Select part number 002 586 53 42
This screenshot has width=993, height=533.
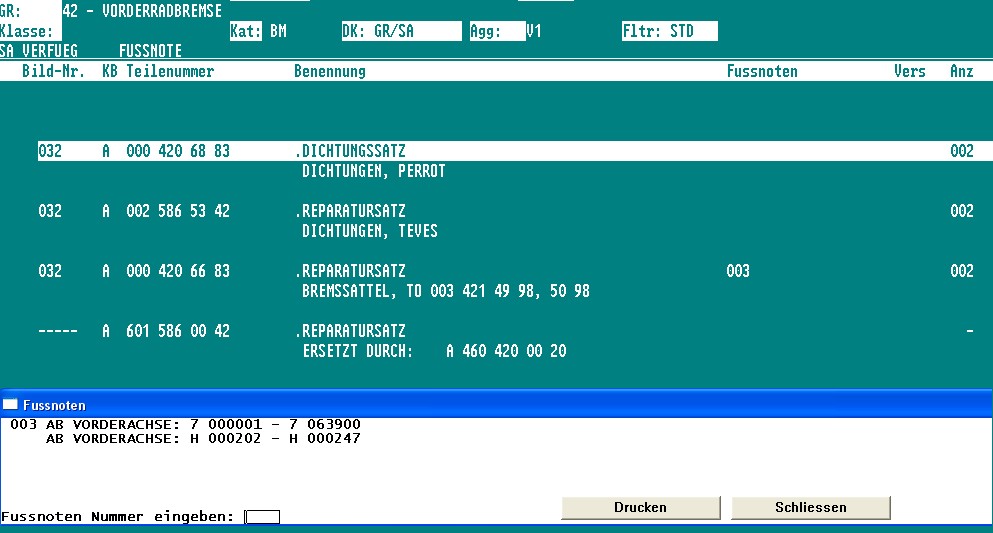178,211
